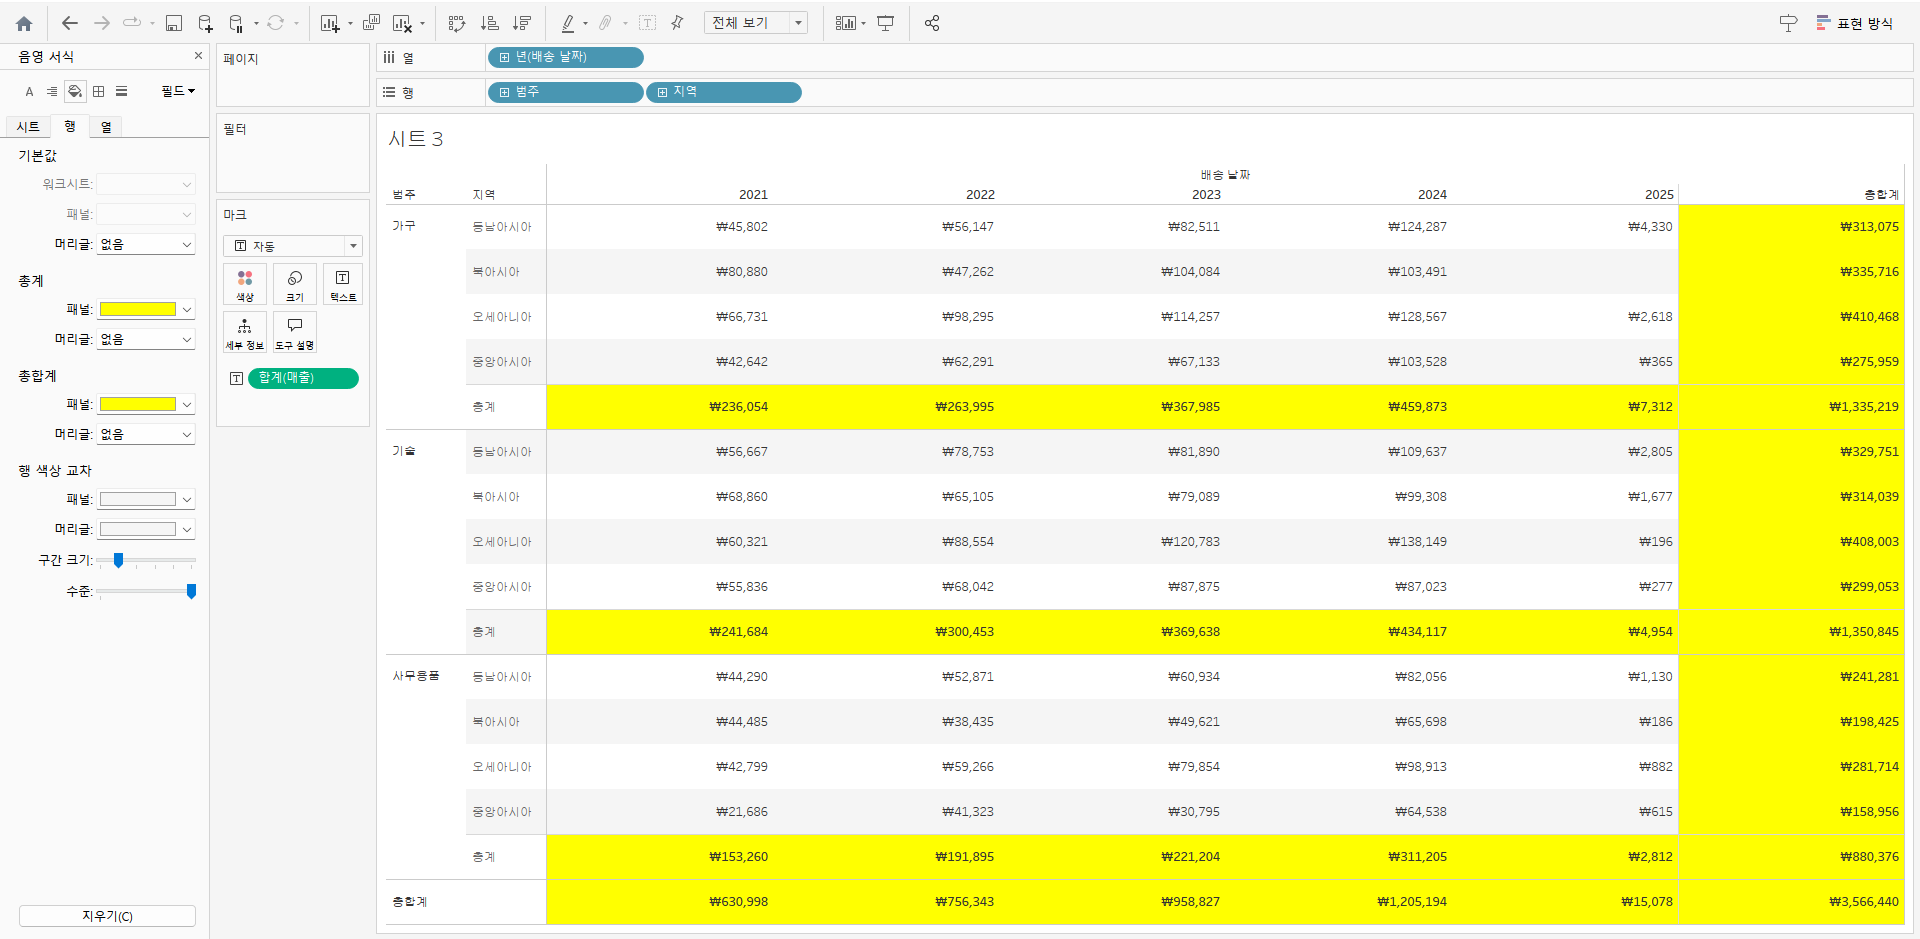Open 세부 정보 detail card
Screen dimensions: 1920x939
245,332
